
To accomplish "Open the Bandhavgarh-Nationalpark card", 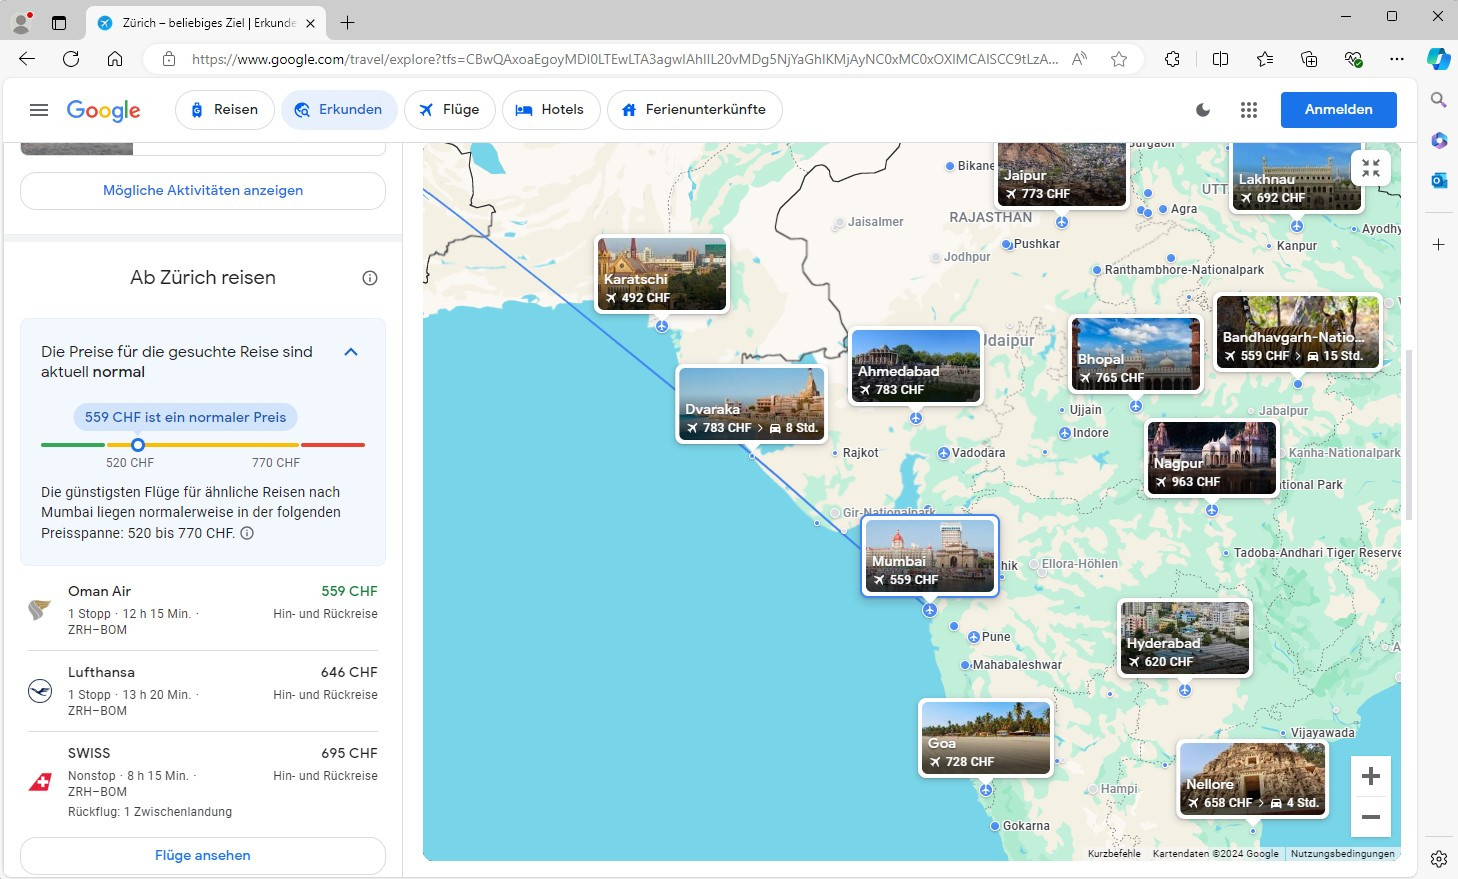I will 1298,332.
